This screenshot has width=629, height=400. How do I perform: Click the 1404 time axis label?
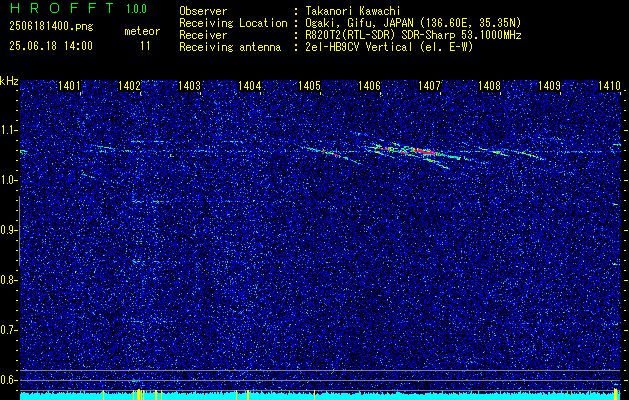point(249,85)
